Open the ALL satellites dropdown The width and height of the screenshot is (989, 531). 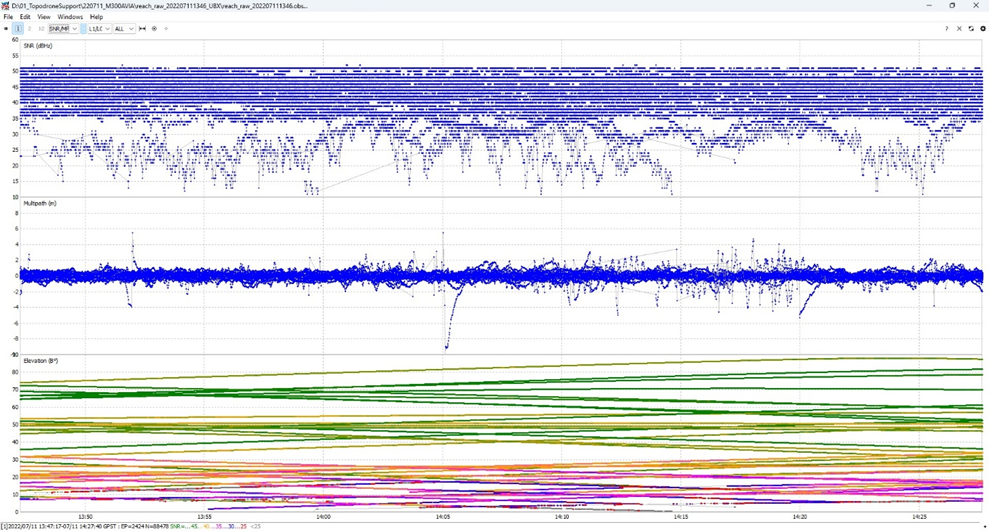tap(124, 28)
